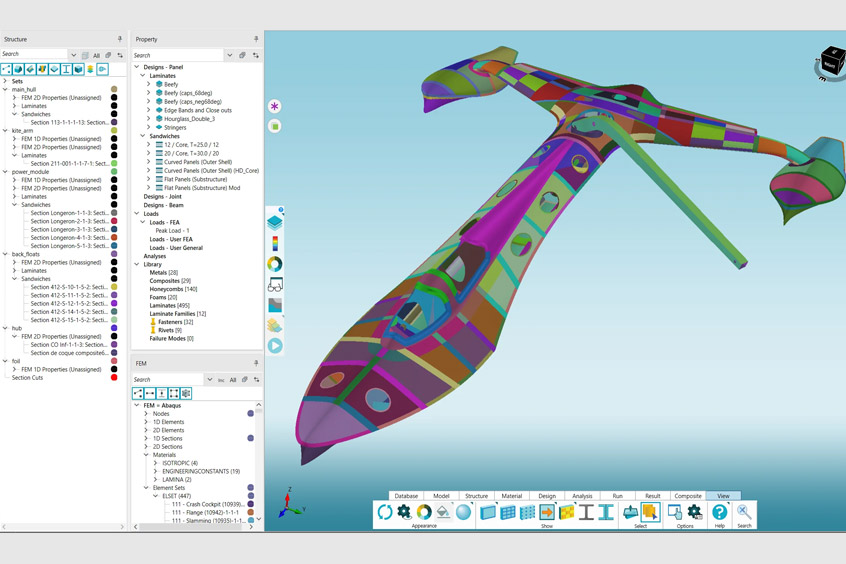846x564 pixels.
Task: Click the purple asterisk viewport icon
Action: pos(275,106)
